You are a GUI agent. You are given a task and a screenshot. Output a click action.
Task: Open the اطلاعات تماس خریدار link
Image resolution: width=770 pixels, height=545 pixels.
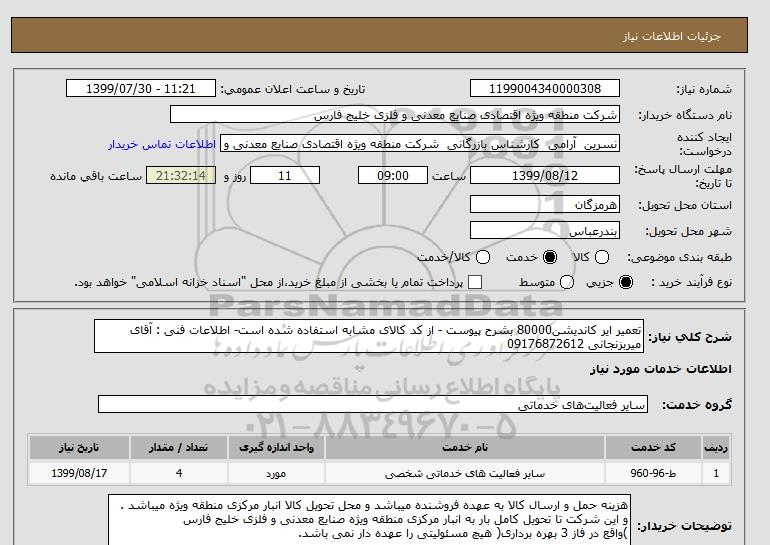[162, 144]
